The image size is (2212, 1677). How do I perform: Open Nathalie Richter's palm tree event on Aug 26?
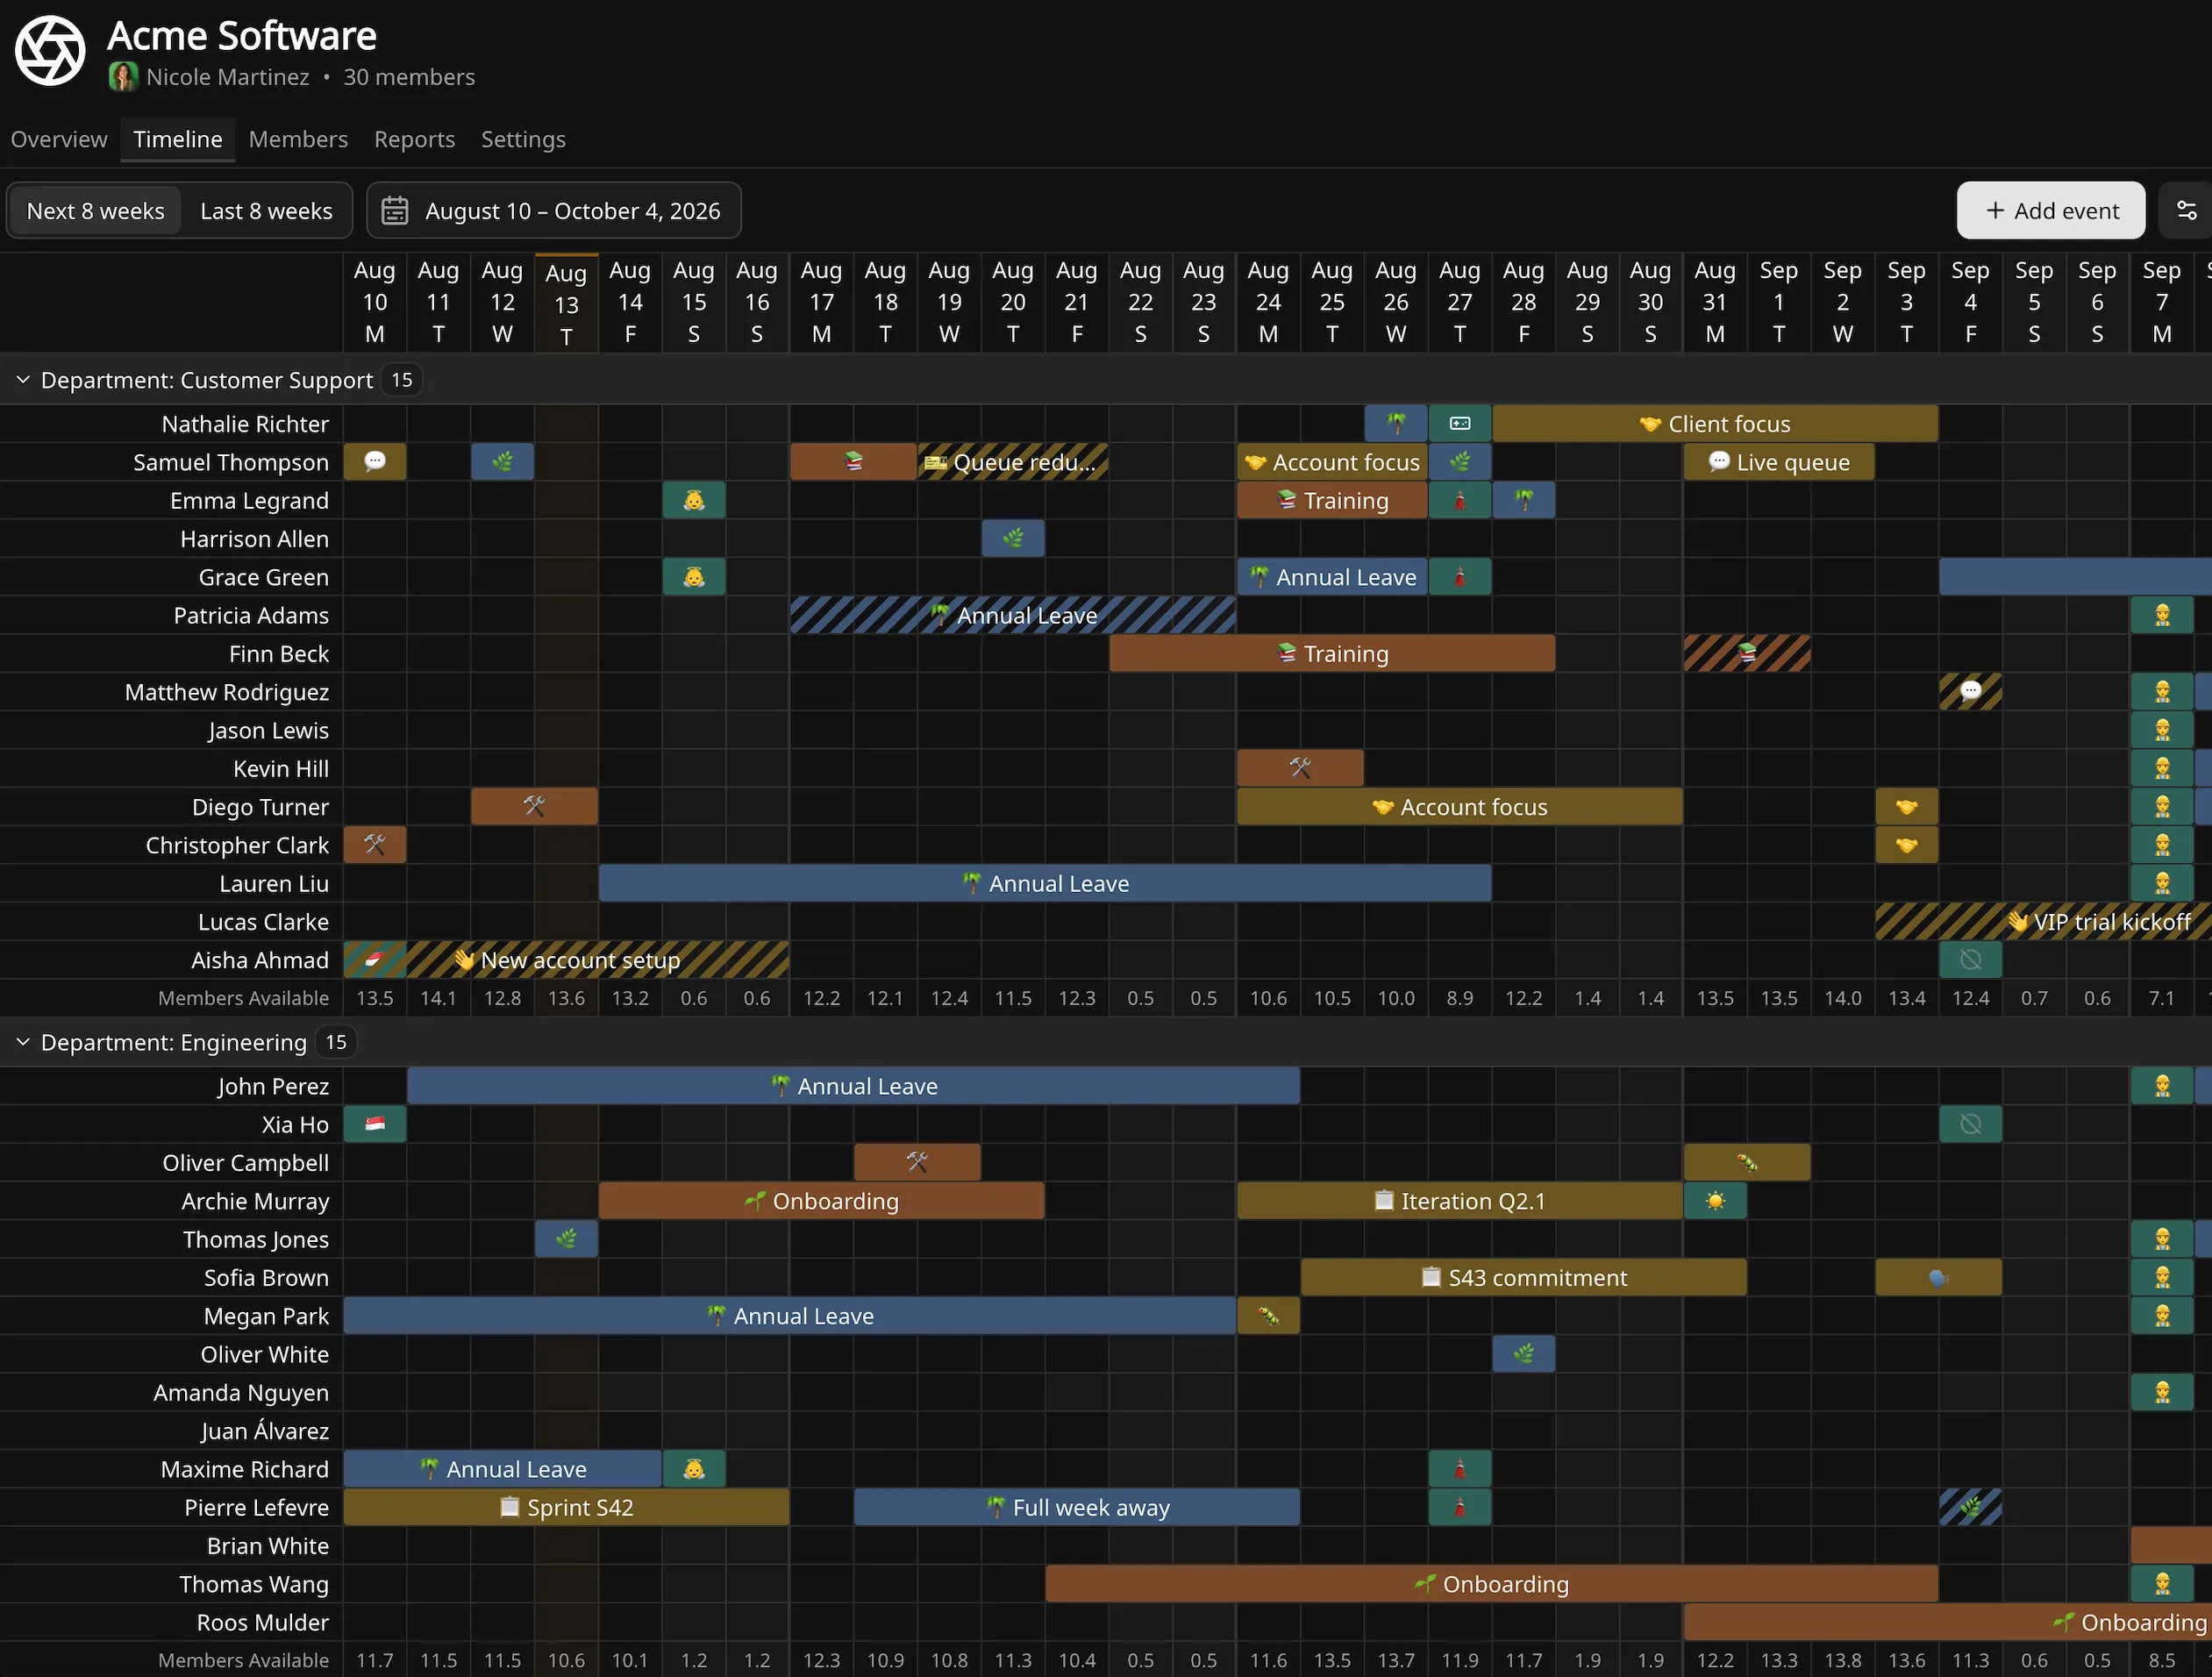[x=1396, y=424]
